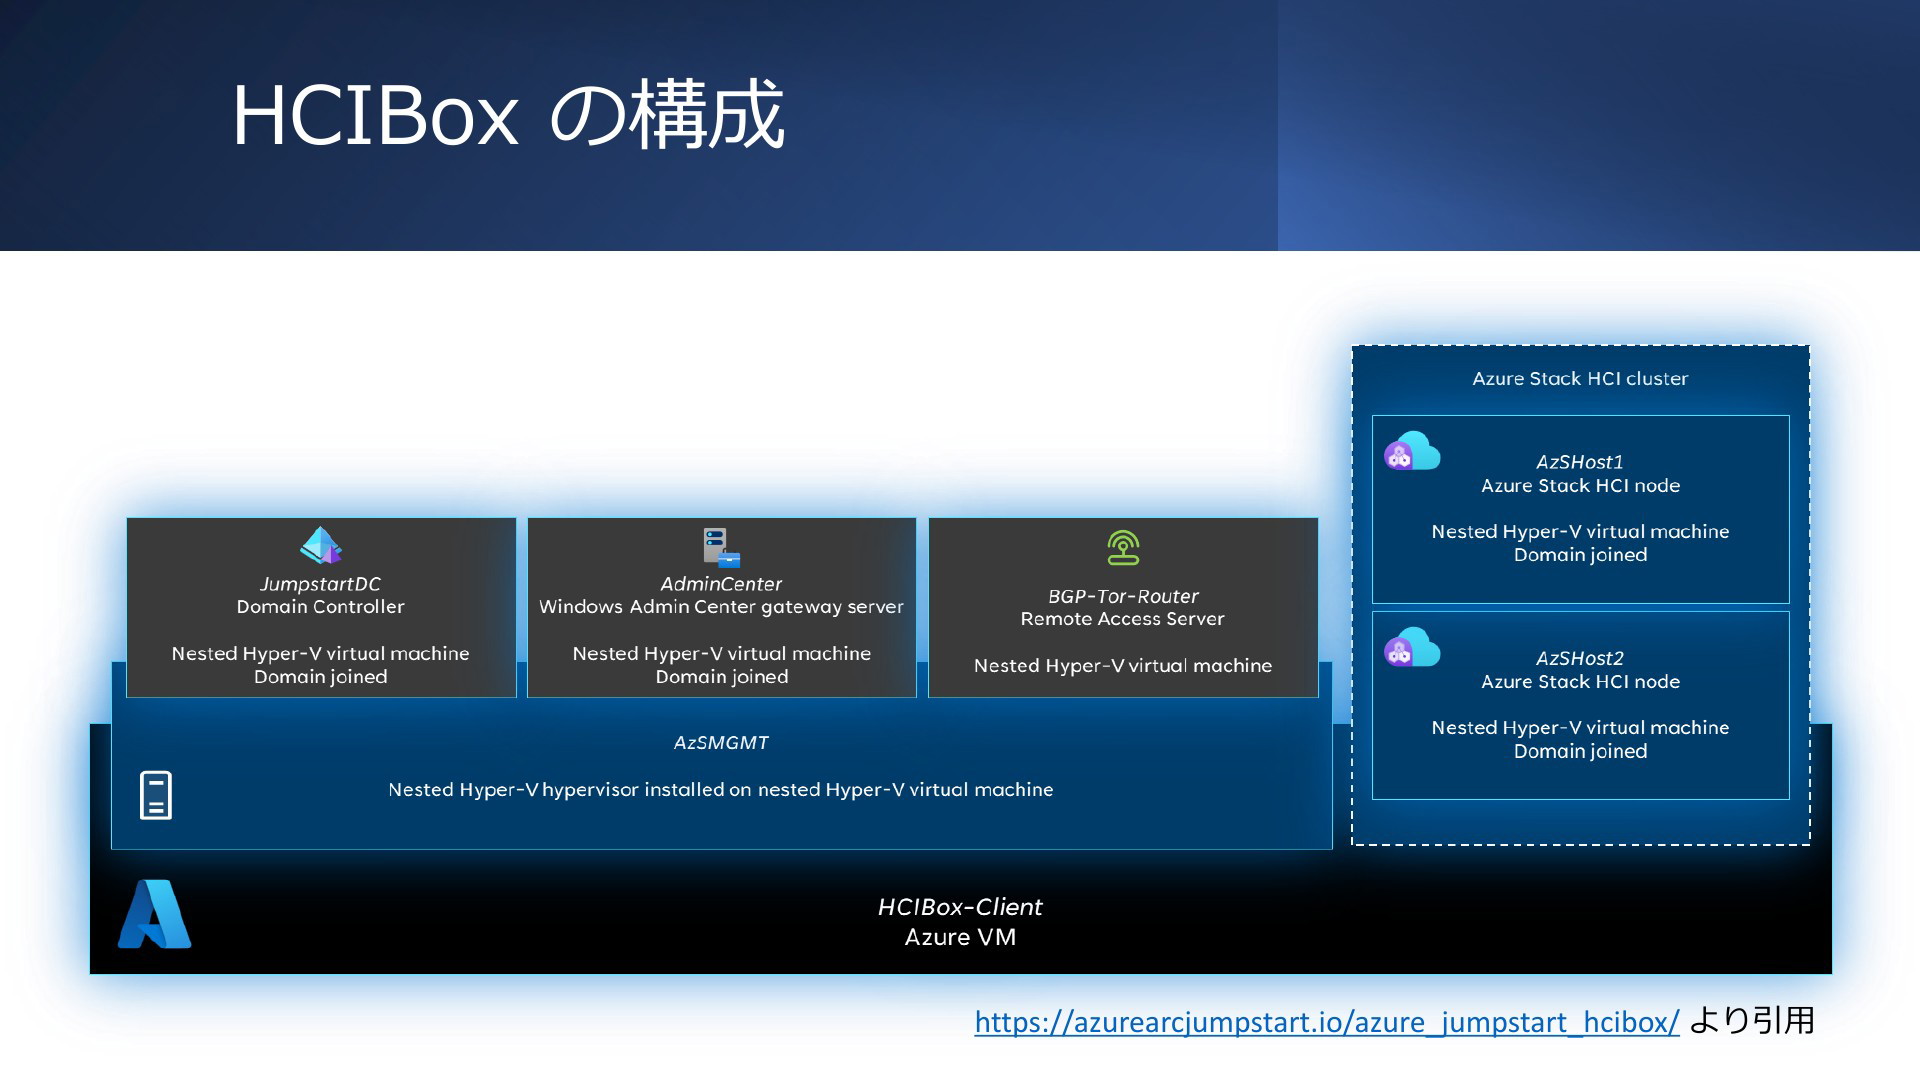Click 'Domain joined' in AzSHost2 box

pyautogui.click(x=1580, y=751)
